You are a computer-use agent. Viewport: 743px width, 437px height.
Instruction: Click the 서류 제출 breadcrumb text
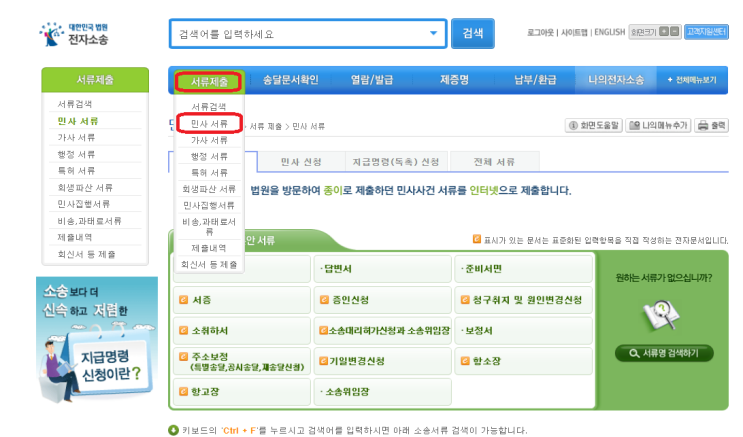pos(266,127)
